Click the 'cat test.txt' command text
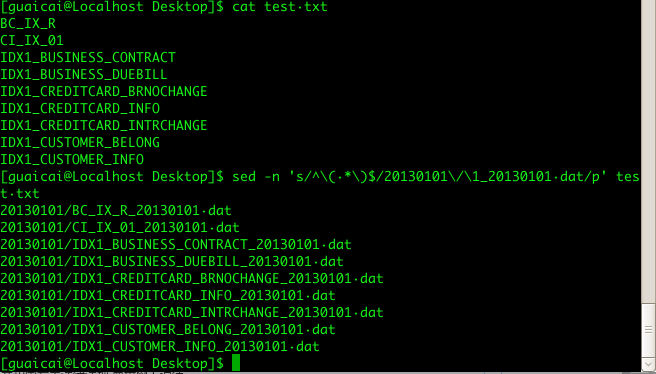Image resolution: width=656 pixels, height=374 pixels. pos(280,7)
